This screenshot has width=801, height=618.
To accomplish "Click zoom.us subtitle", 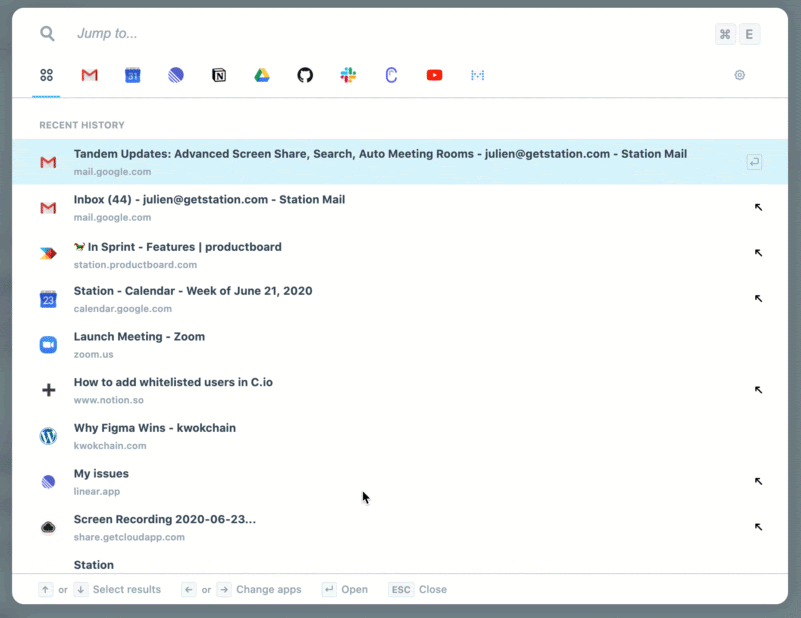I will (x=93, y=354).
